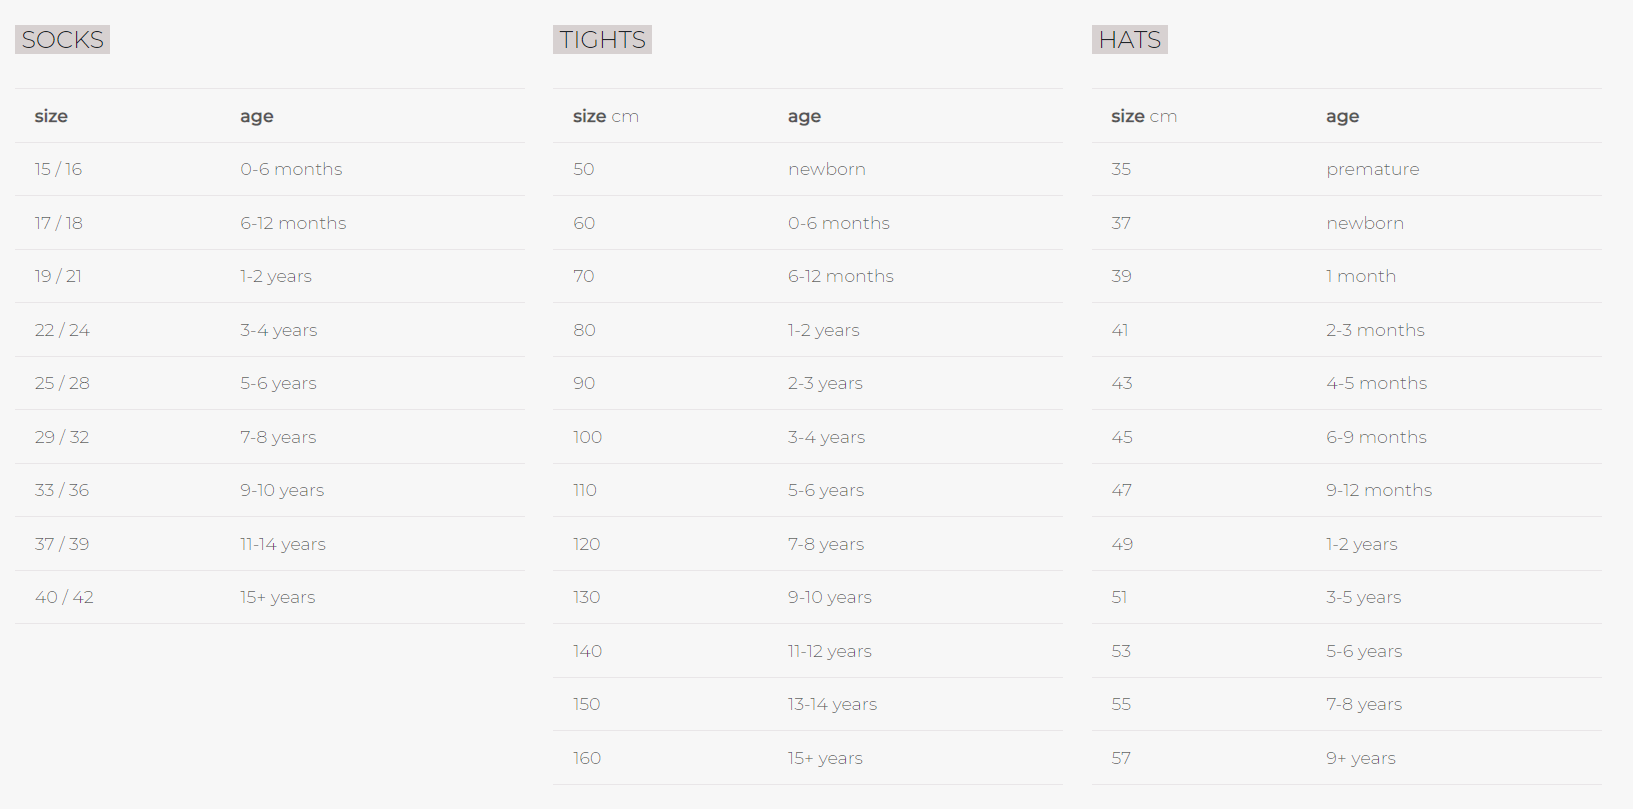1633x809 pixels.
Task: Select the 2-3 months hat age cell
Action: click(1375, 330)
